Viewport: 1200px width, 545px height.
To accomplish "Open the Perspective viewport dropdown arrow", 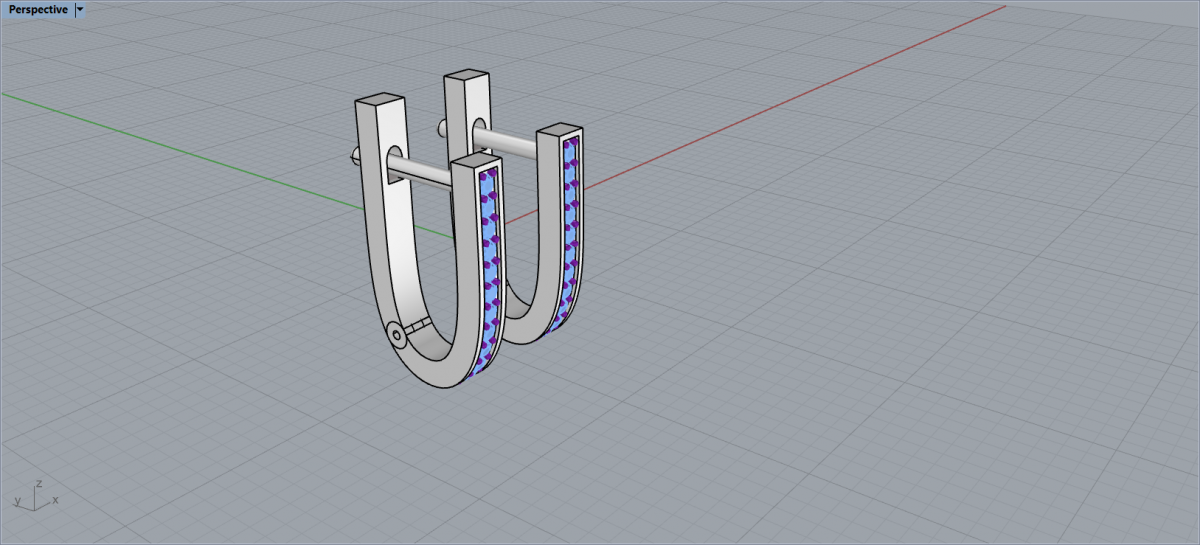I will pyautogui.click(x=80, y=9).
